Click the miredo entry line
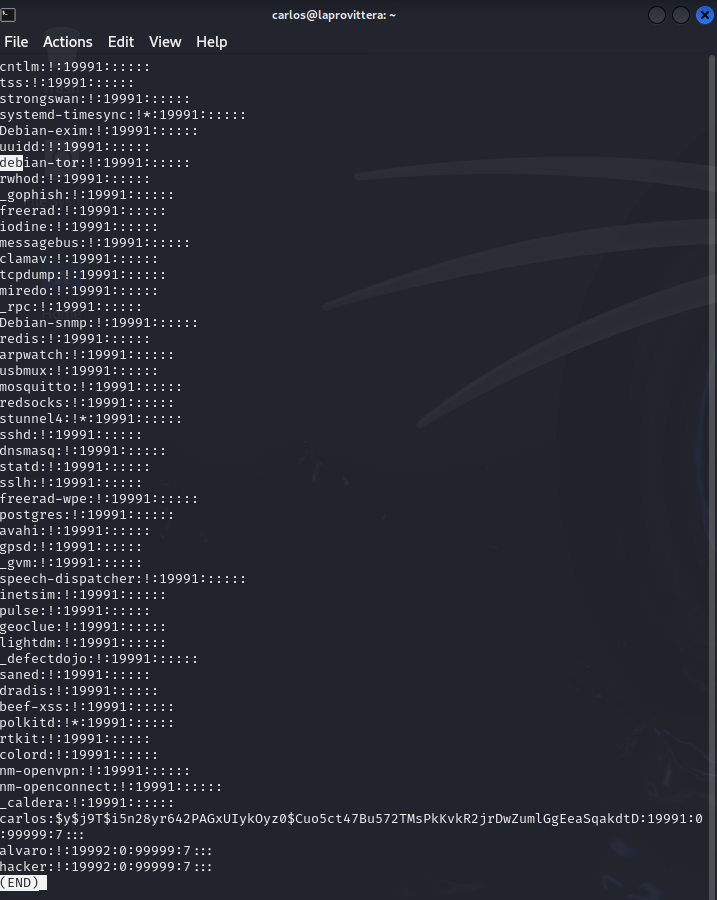The width and height of the screenshot is (717, 900). tap(79, 291)
